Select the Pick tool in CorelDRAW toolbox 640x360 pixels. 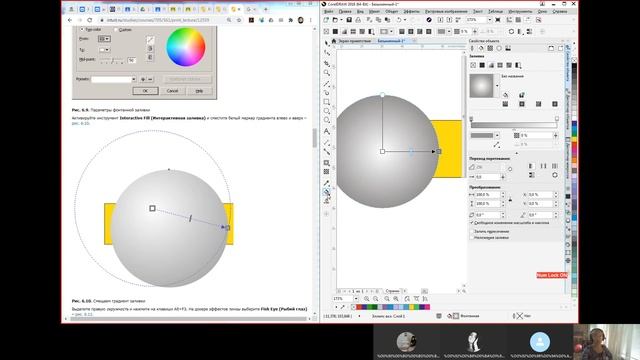pos(327,43)
